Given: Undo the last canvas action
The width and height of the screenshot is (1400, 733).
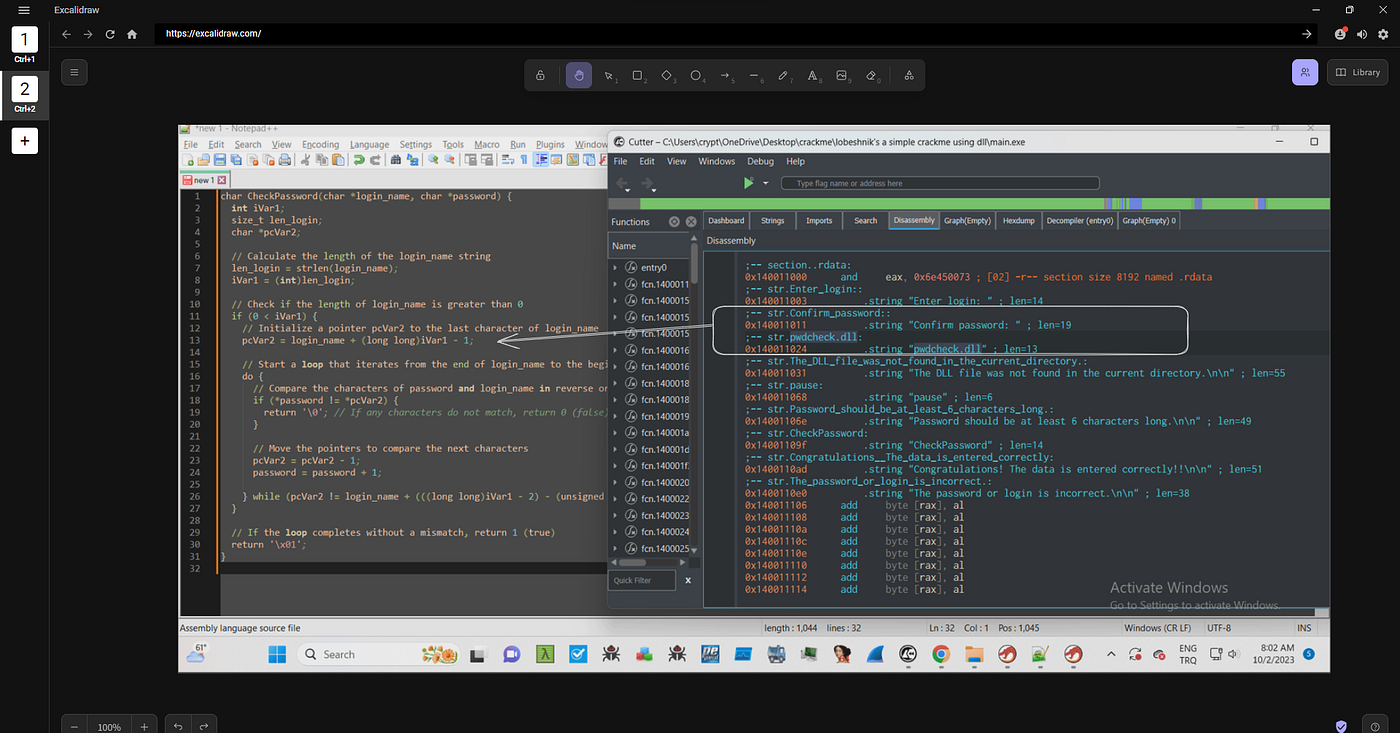Looking at the screenshot, I should (x=178, y=727).
